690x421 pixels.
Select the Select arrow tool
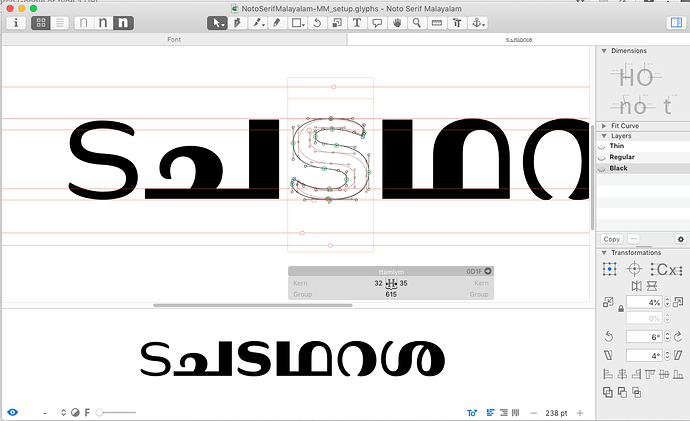pos(217,23)
